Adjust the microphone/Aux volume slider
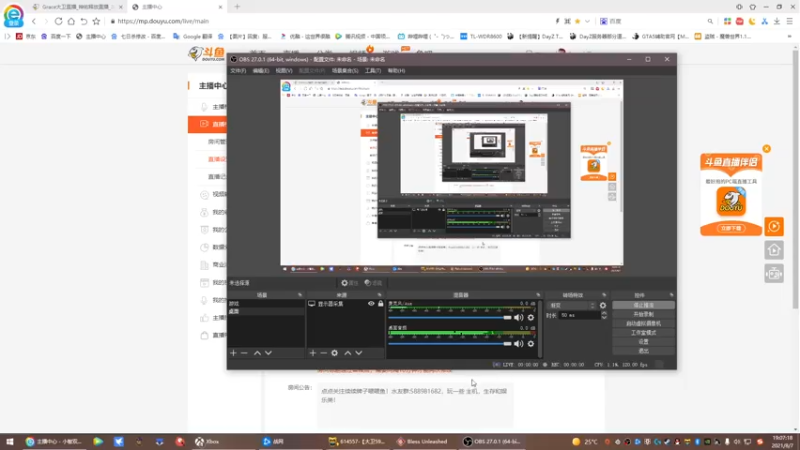 449,317
